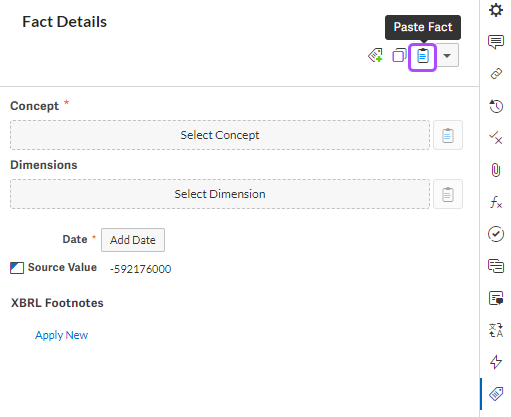Toggle the Source Value indicator box
The image size is (511, 417).
pos(17,268)
